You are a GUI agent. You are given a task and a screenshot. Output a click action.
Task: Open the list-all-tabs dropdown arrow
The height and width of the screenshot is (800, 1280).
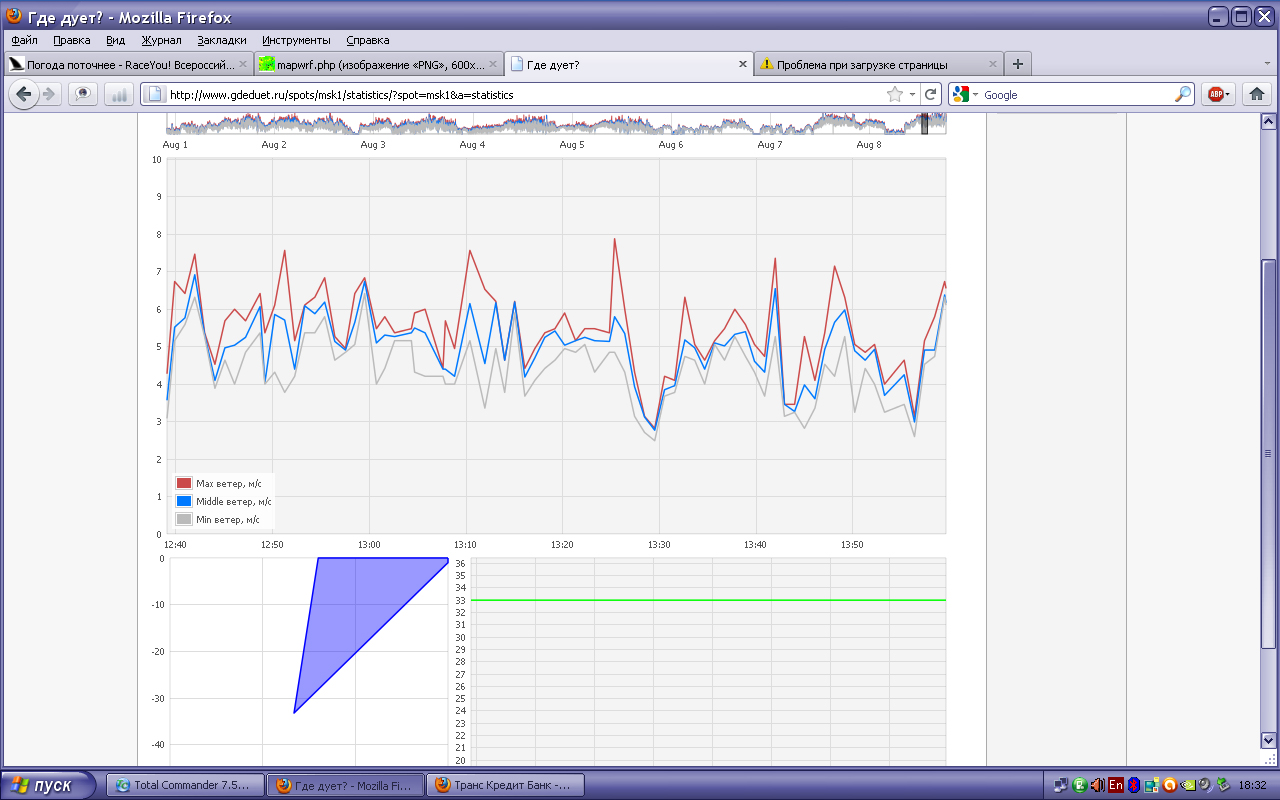pyautogui.click(x=1267, y=63)
